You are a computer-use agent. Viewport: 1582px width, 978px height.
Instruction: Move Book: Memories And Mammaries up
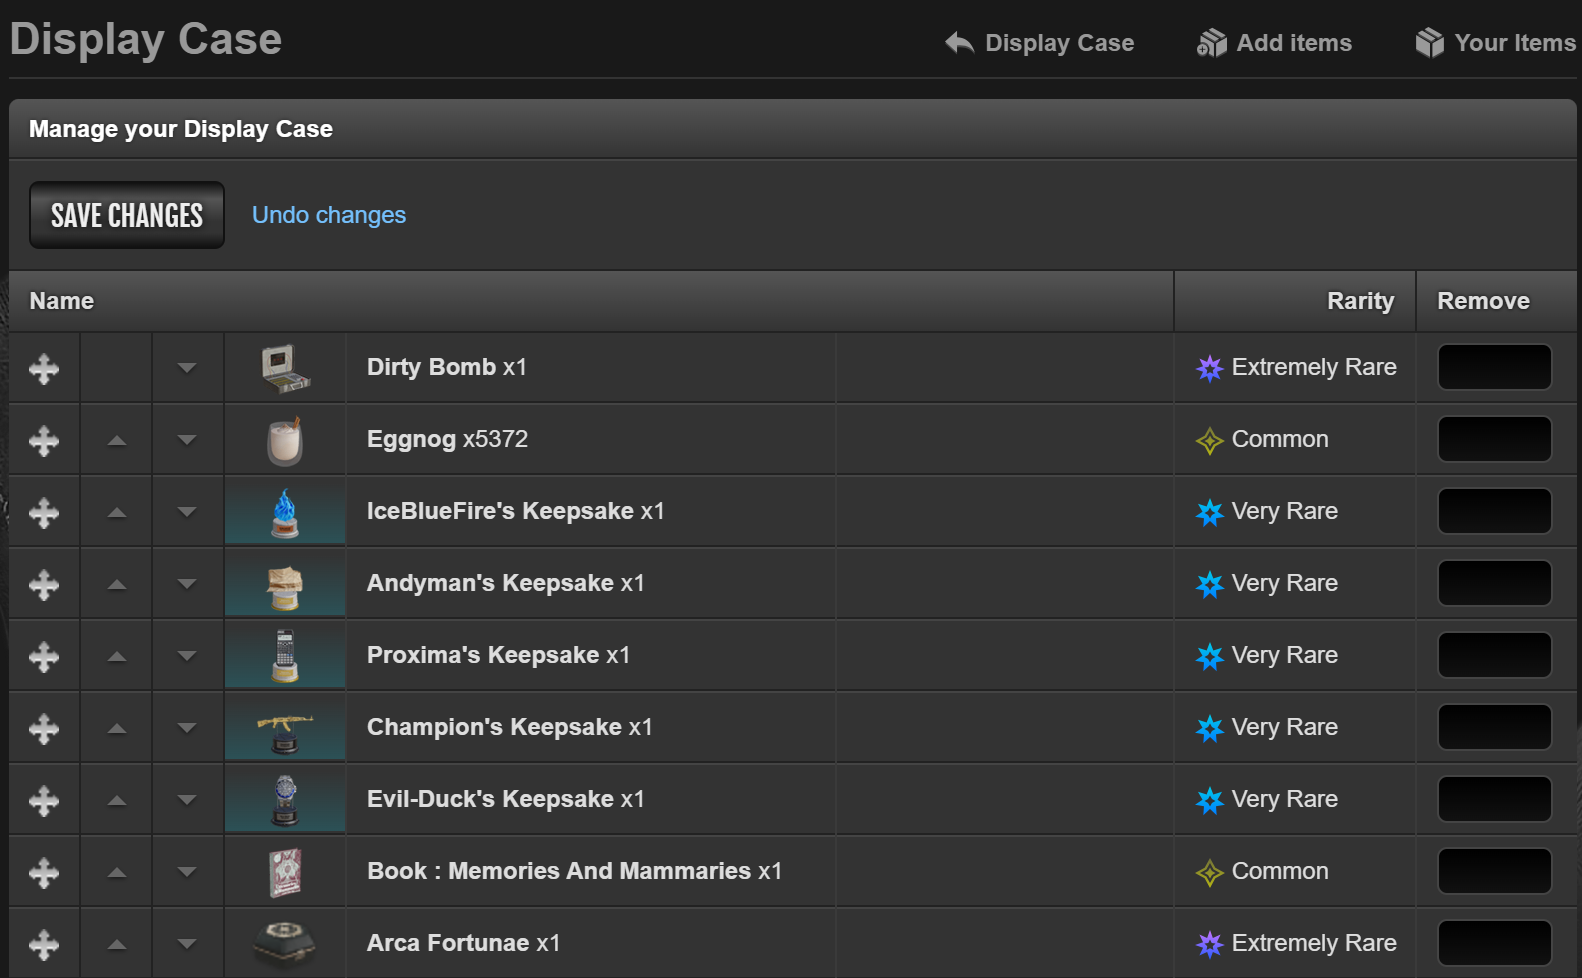click(117, 873)
